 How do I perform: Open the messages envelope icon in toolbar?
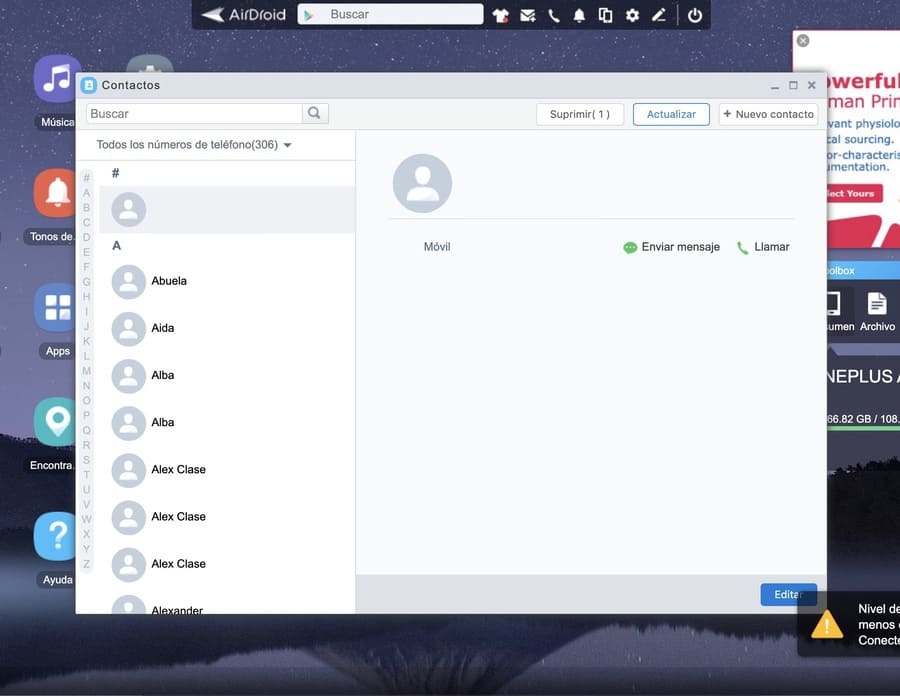pos(527,15)
